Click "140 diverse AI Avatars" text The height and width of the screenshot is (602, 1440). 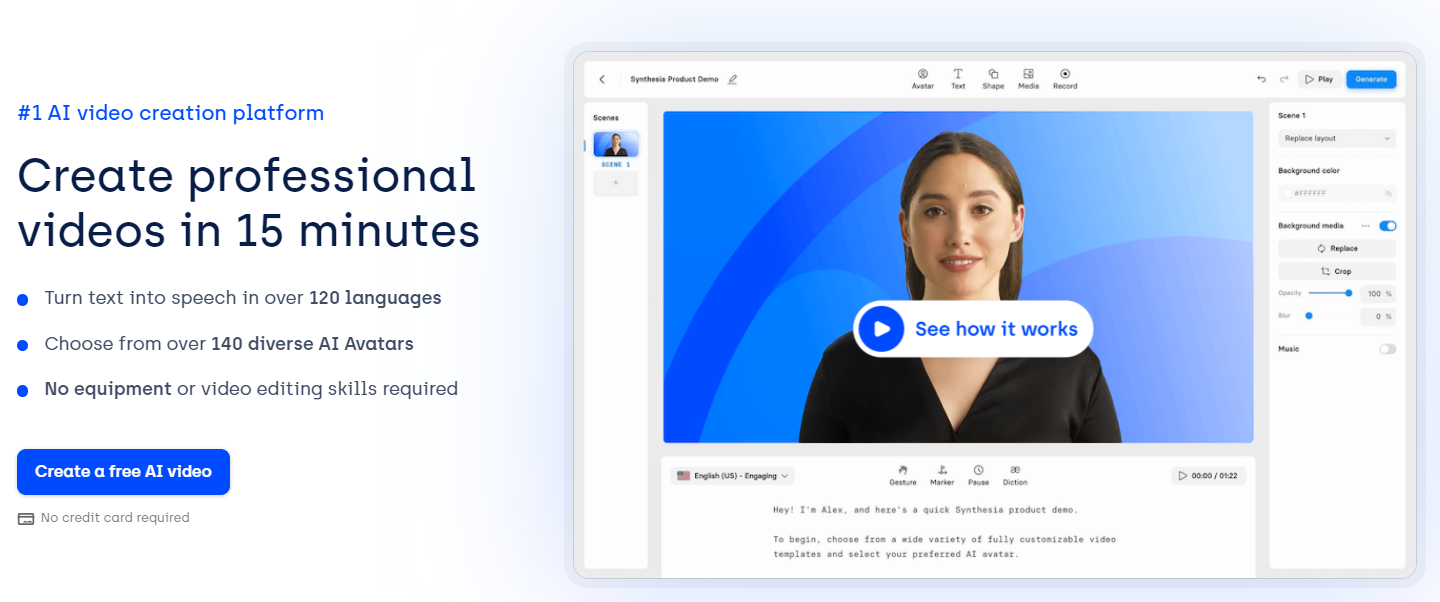click(x=312, y=344)
